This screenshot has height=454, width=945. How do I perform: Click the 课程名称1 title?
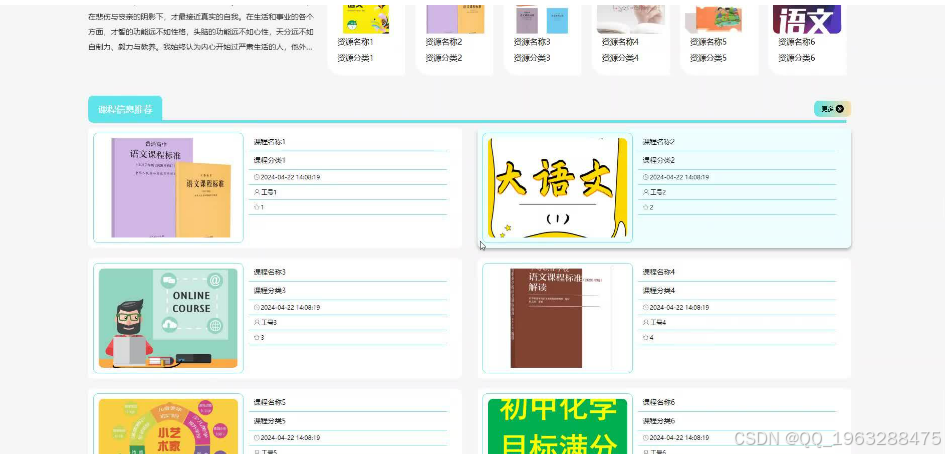click(269, 142)
